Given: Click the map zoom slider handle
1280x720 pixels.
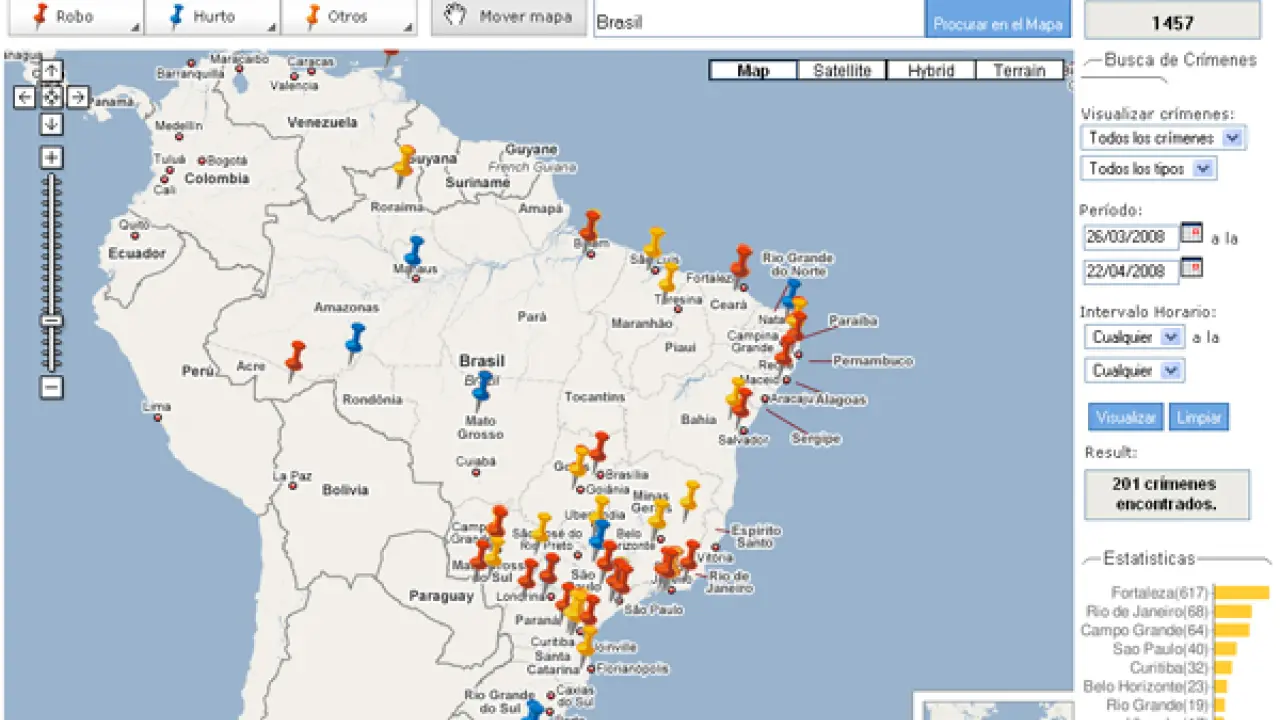Looking at the screenshot, I should [x=52, y=320].
